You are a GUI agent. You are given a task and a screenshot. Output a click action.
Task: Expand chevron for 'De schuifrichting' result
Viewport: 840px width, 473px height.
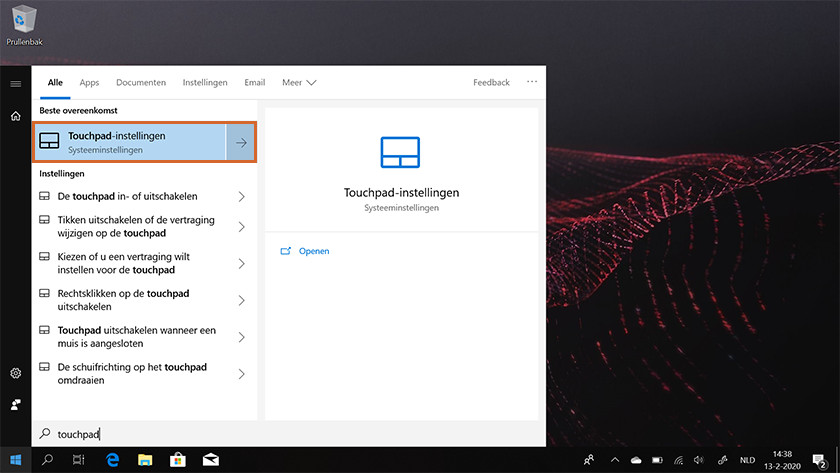[x=242, y=374]
